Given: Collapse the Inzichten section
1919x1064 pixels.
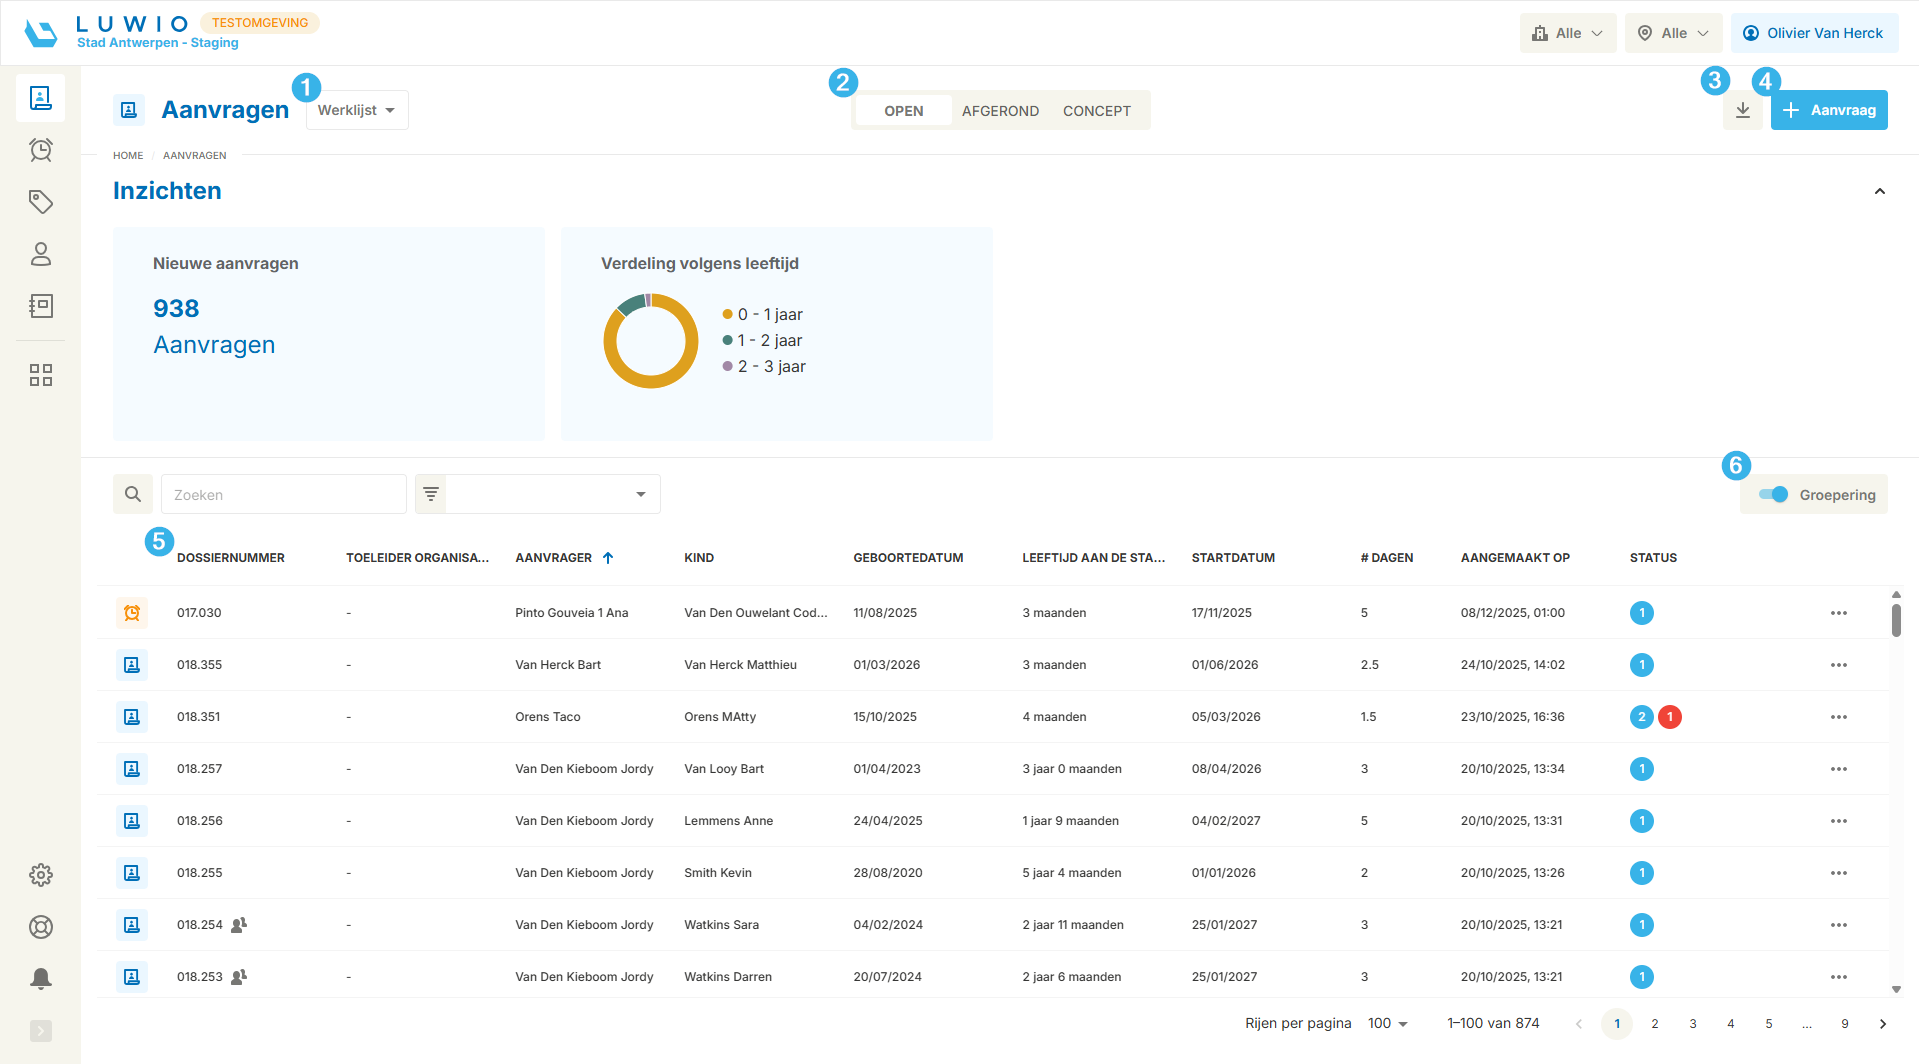Looking at the screenshot, I should (x=1879, y=191).
